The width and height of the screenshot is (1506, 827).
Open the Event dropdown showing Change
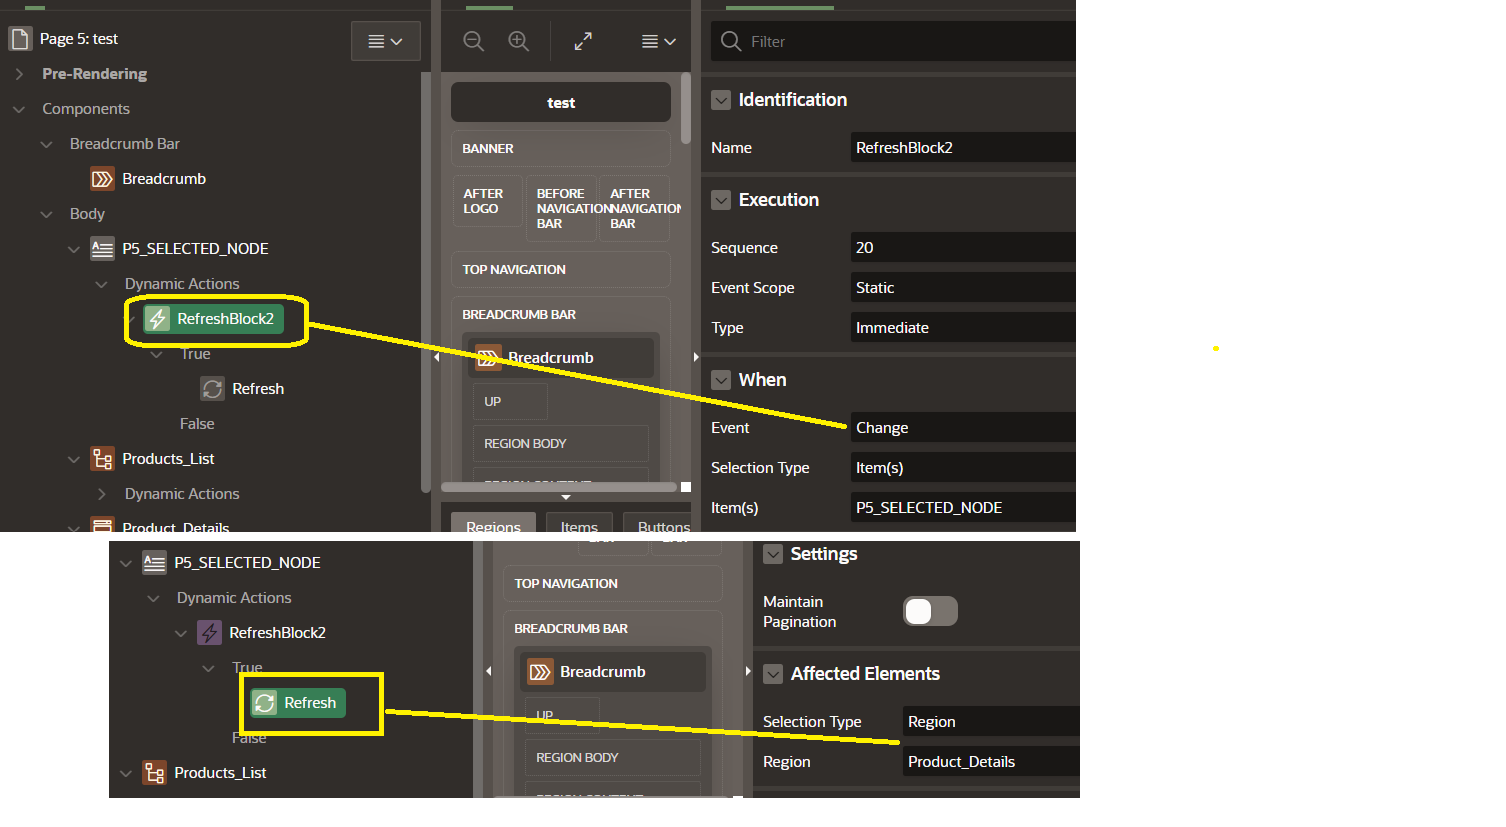[962, 428]
